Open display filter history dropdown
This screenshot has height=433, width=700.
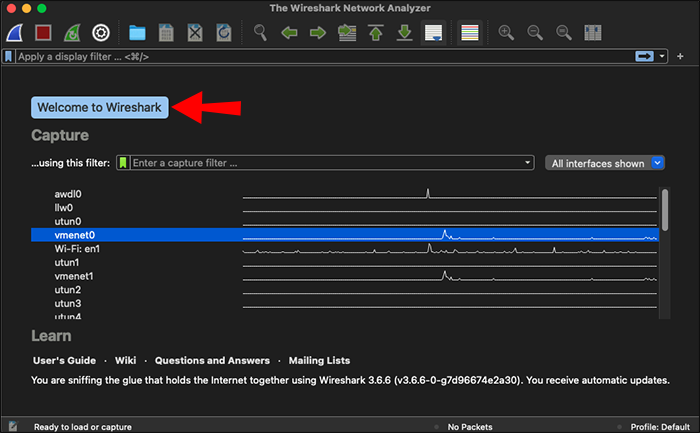pos(662,56)
